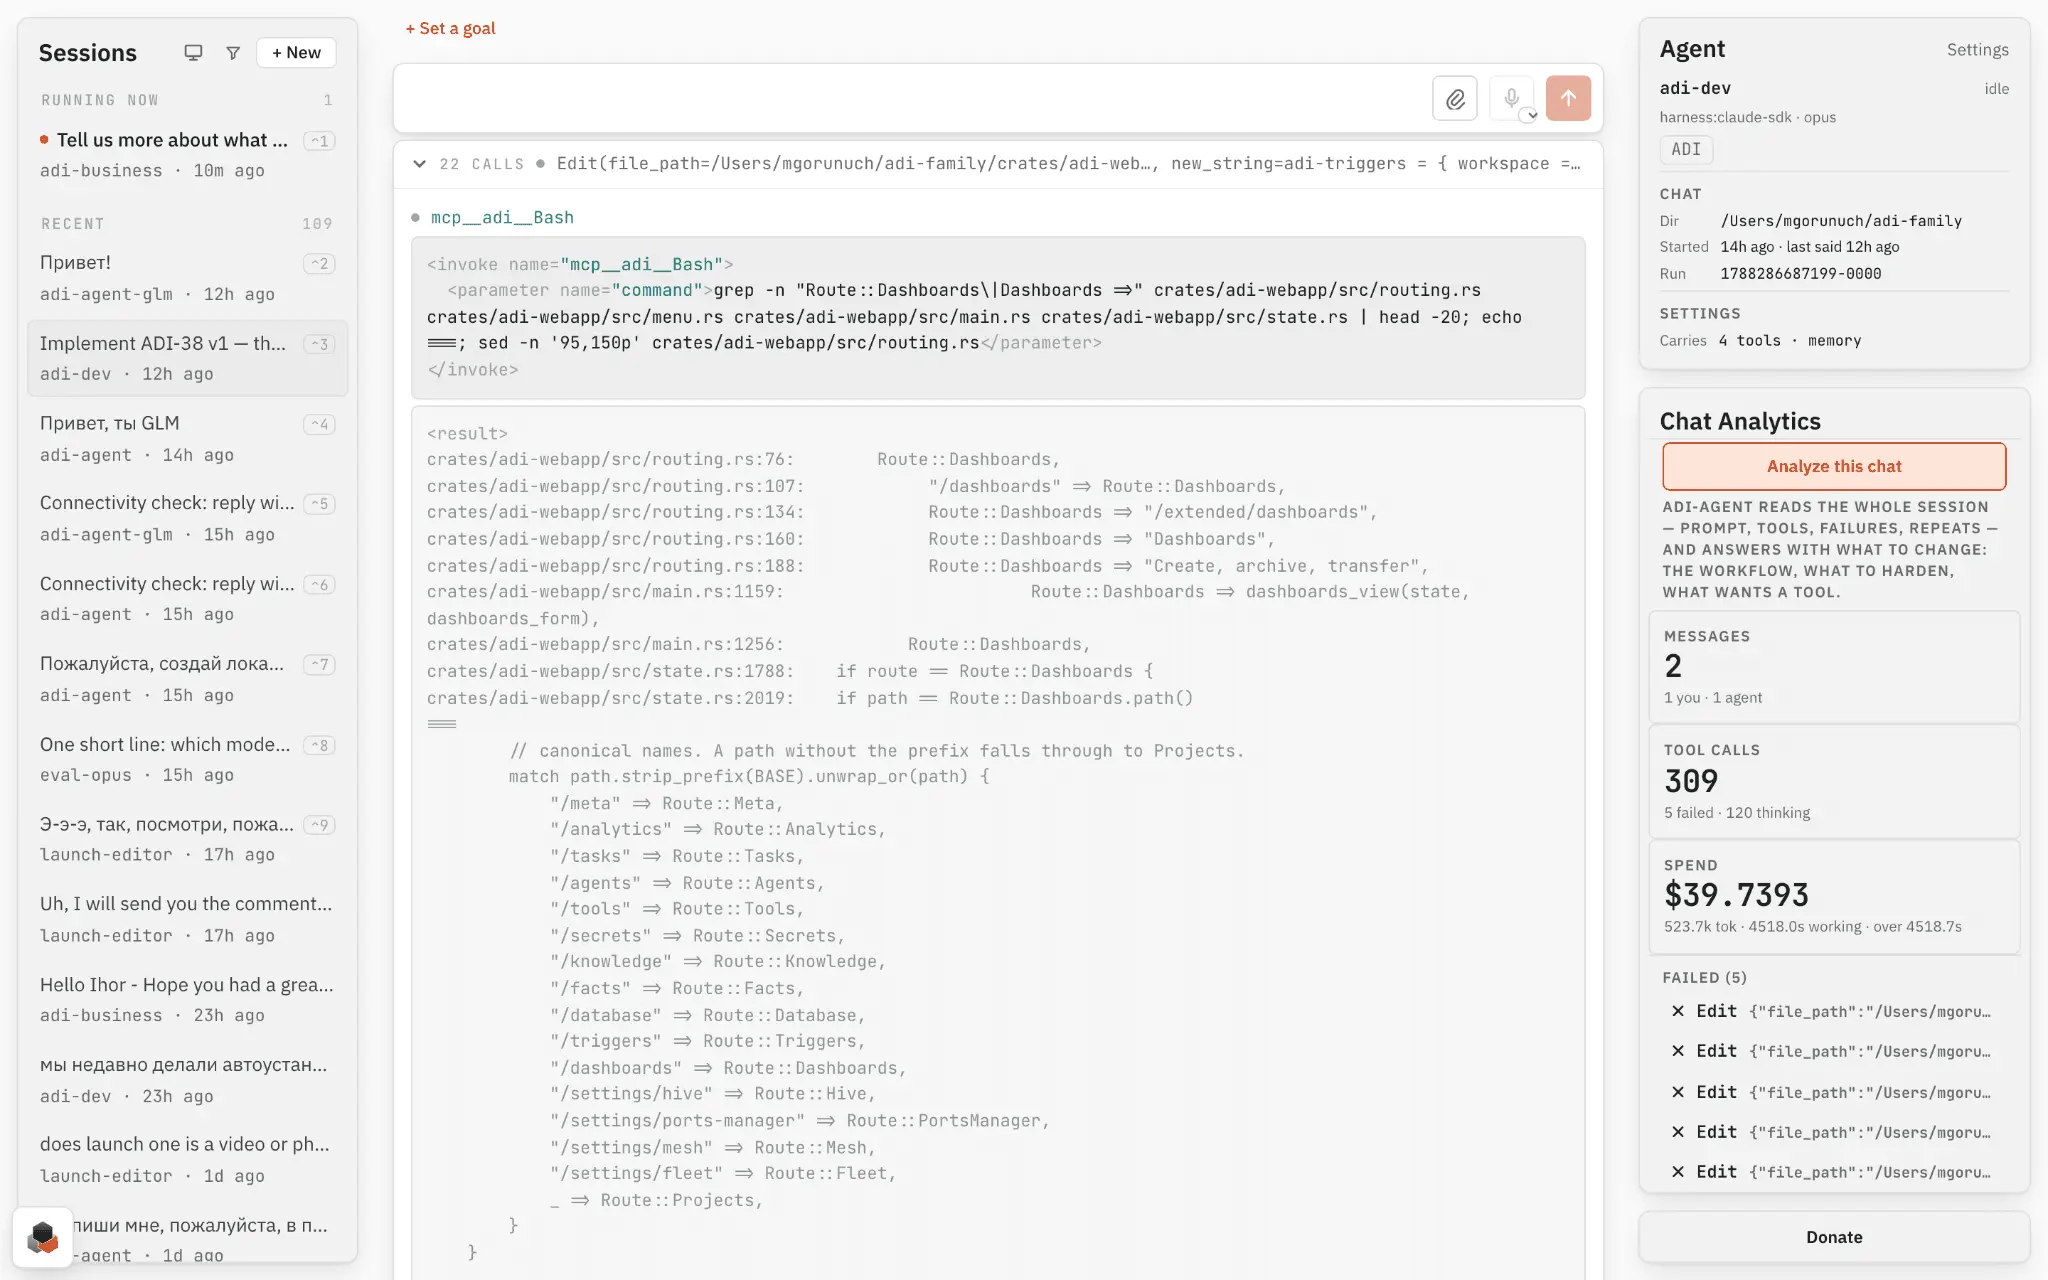Open the Uh, I will send you session
This screenshot has width=2048, height=1280.
coord(188,919)
